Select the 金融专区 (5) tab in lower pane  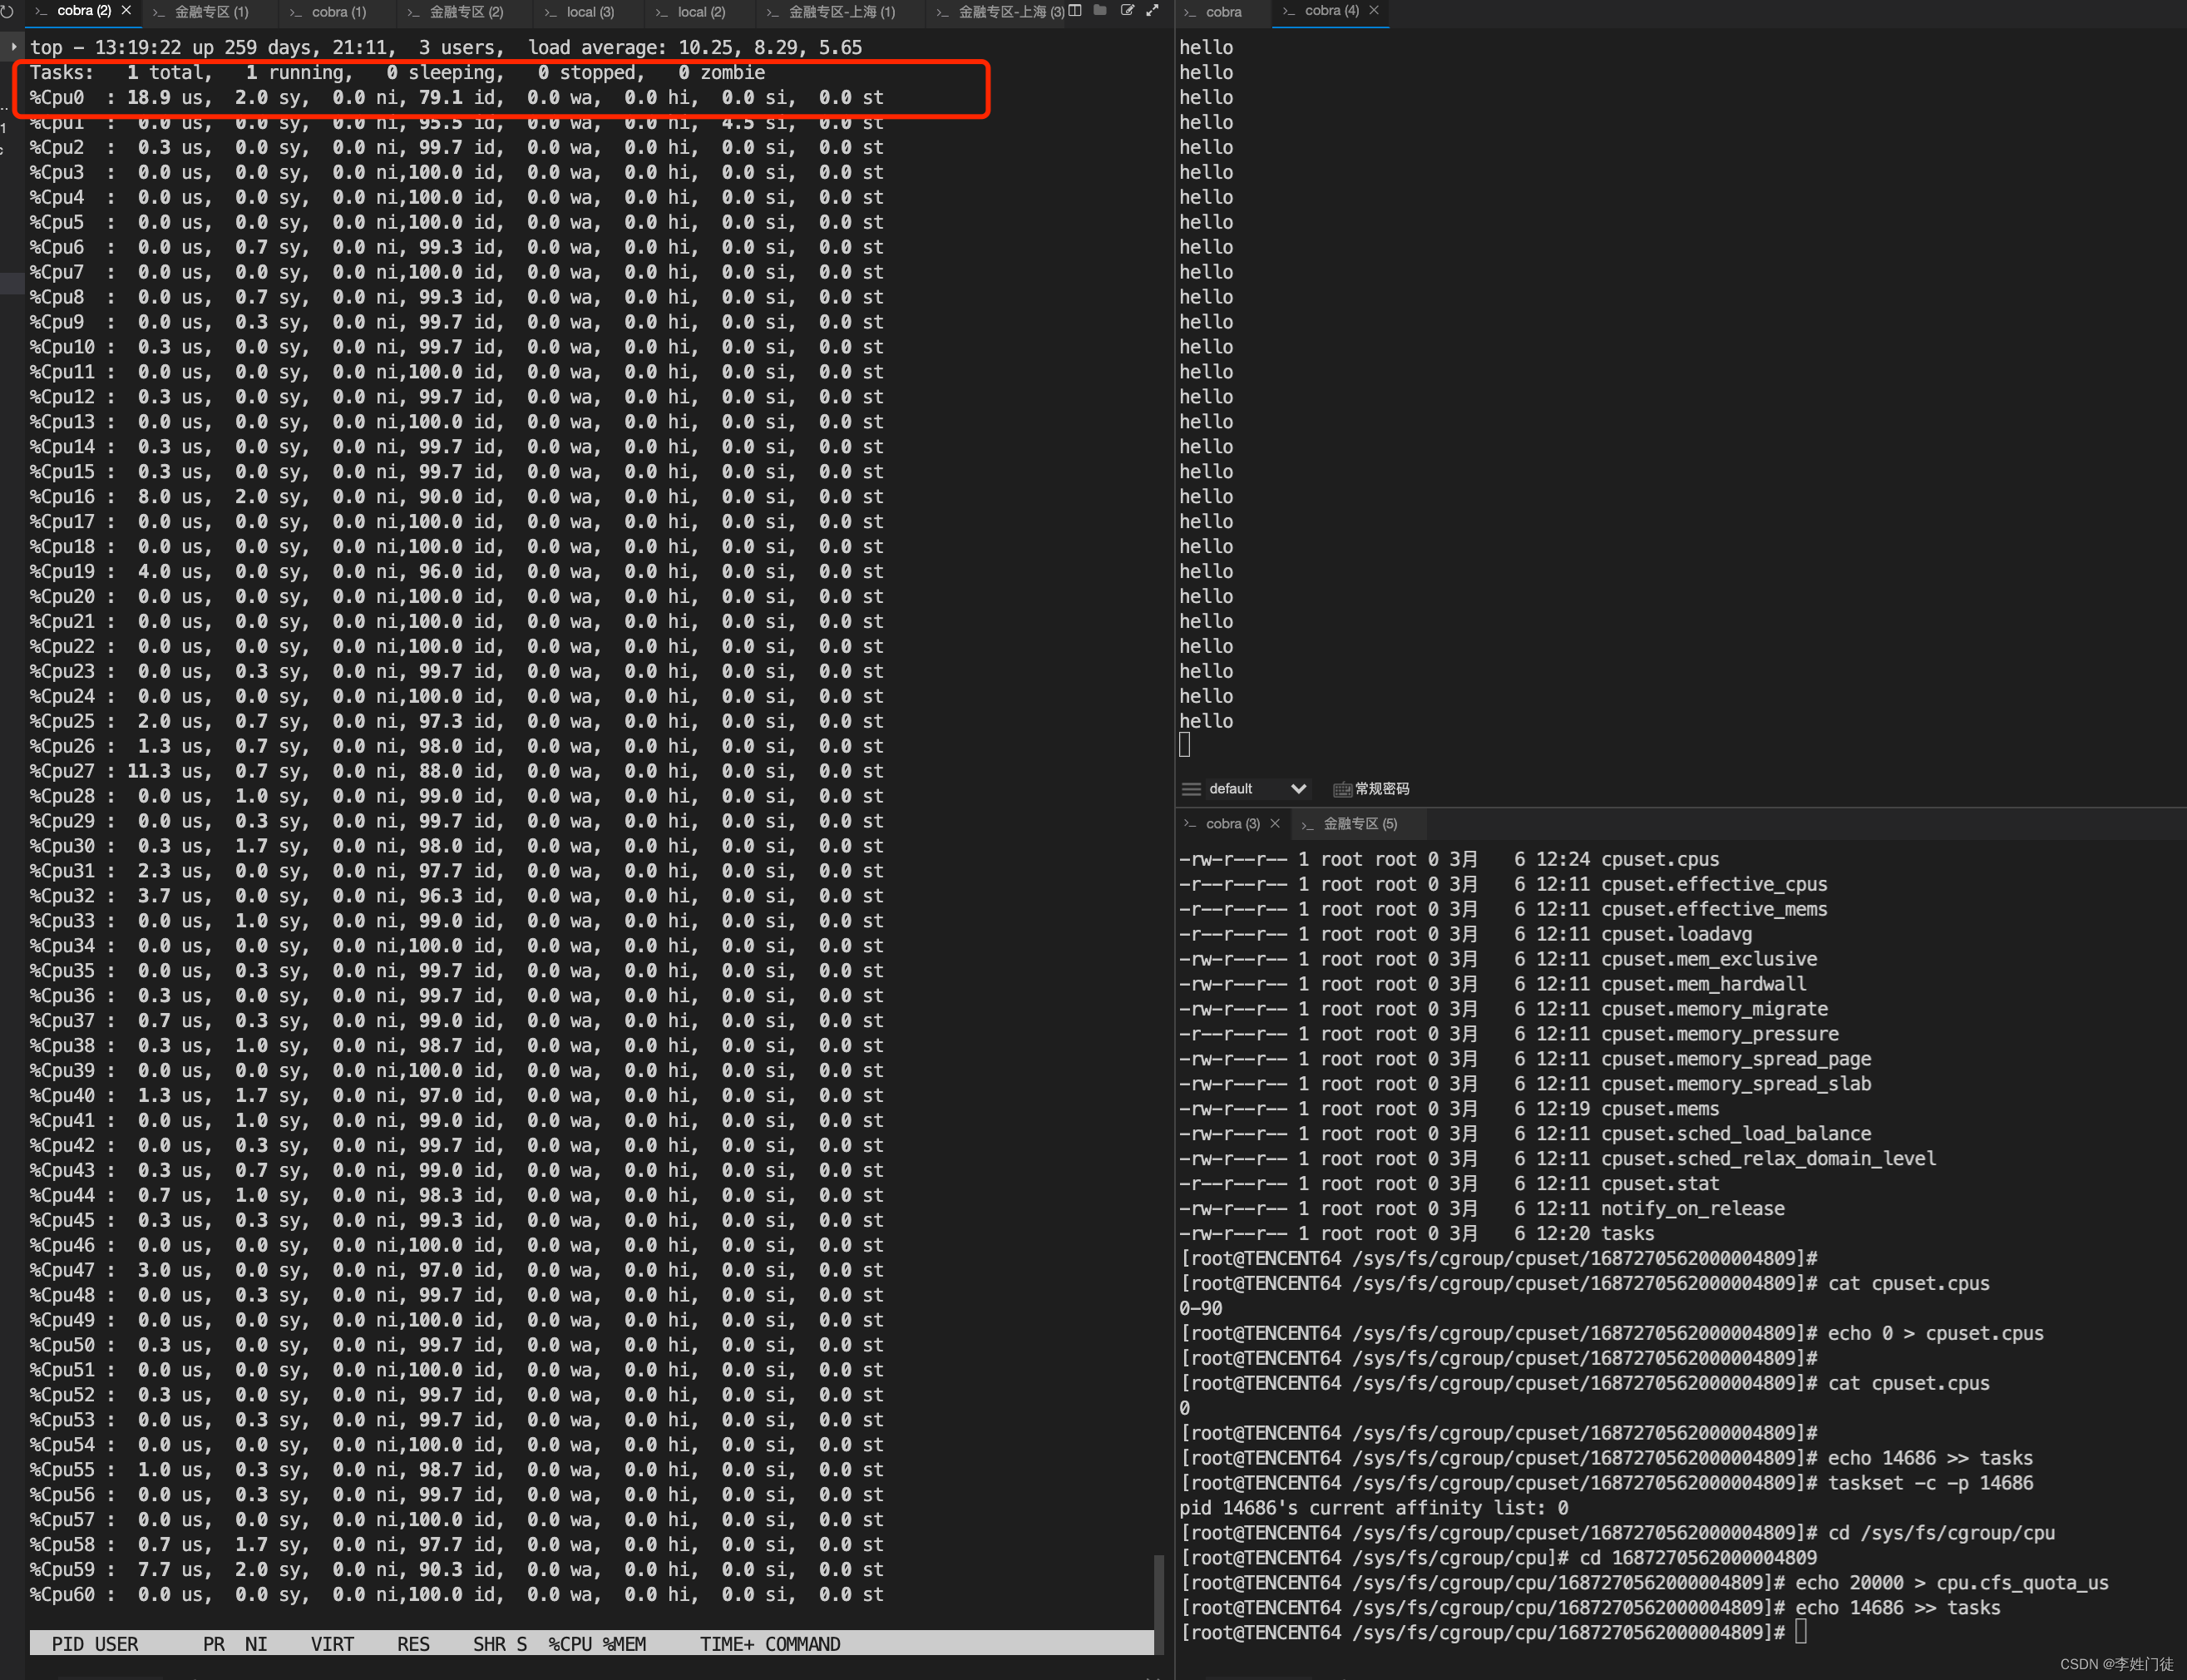(x=1360, y=824)
